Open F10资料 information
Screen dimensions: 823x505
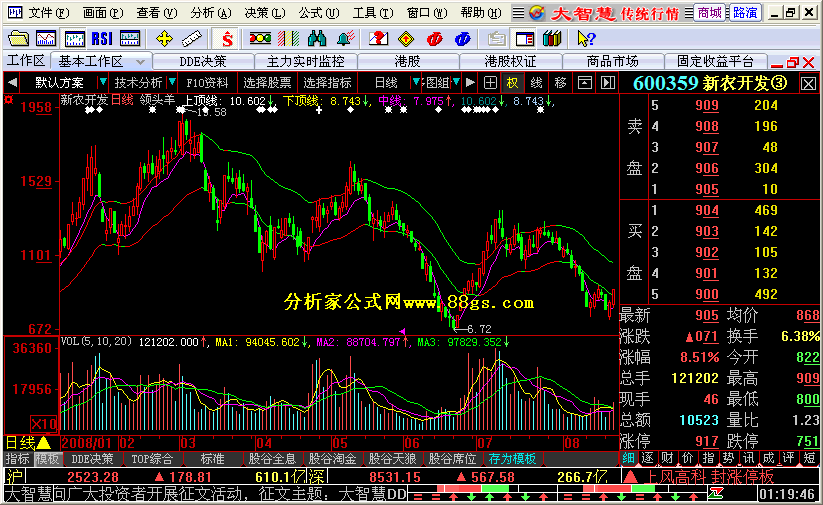pos(207,82)
